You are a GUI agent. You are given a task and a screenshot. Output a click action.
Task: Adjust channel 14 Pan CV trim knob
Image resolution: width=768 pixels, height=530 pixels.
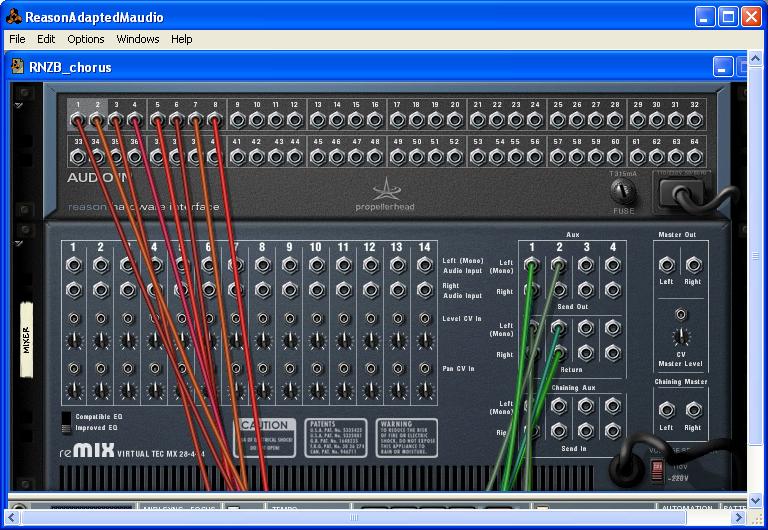click(425, 390)
